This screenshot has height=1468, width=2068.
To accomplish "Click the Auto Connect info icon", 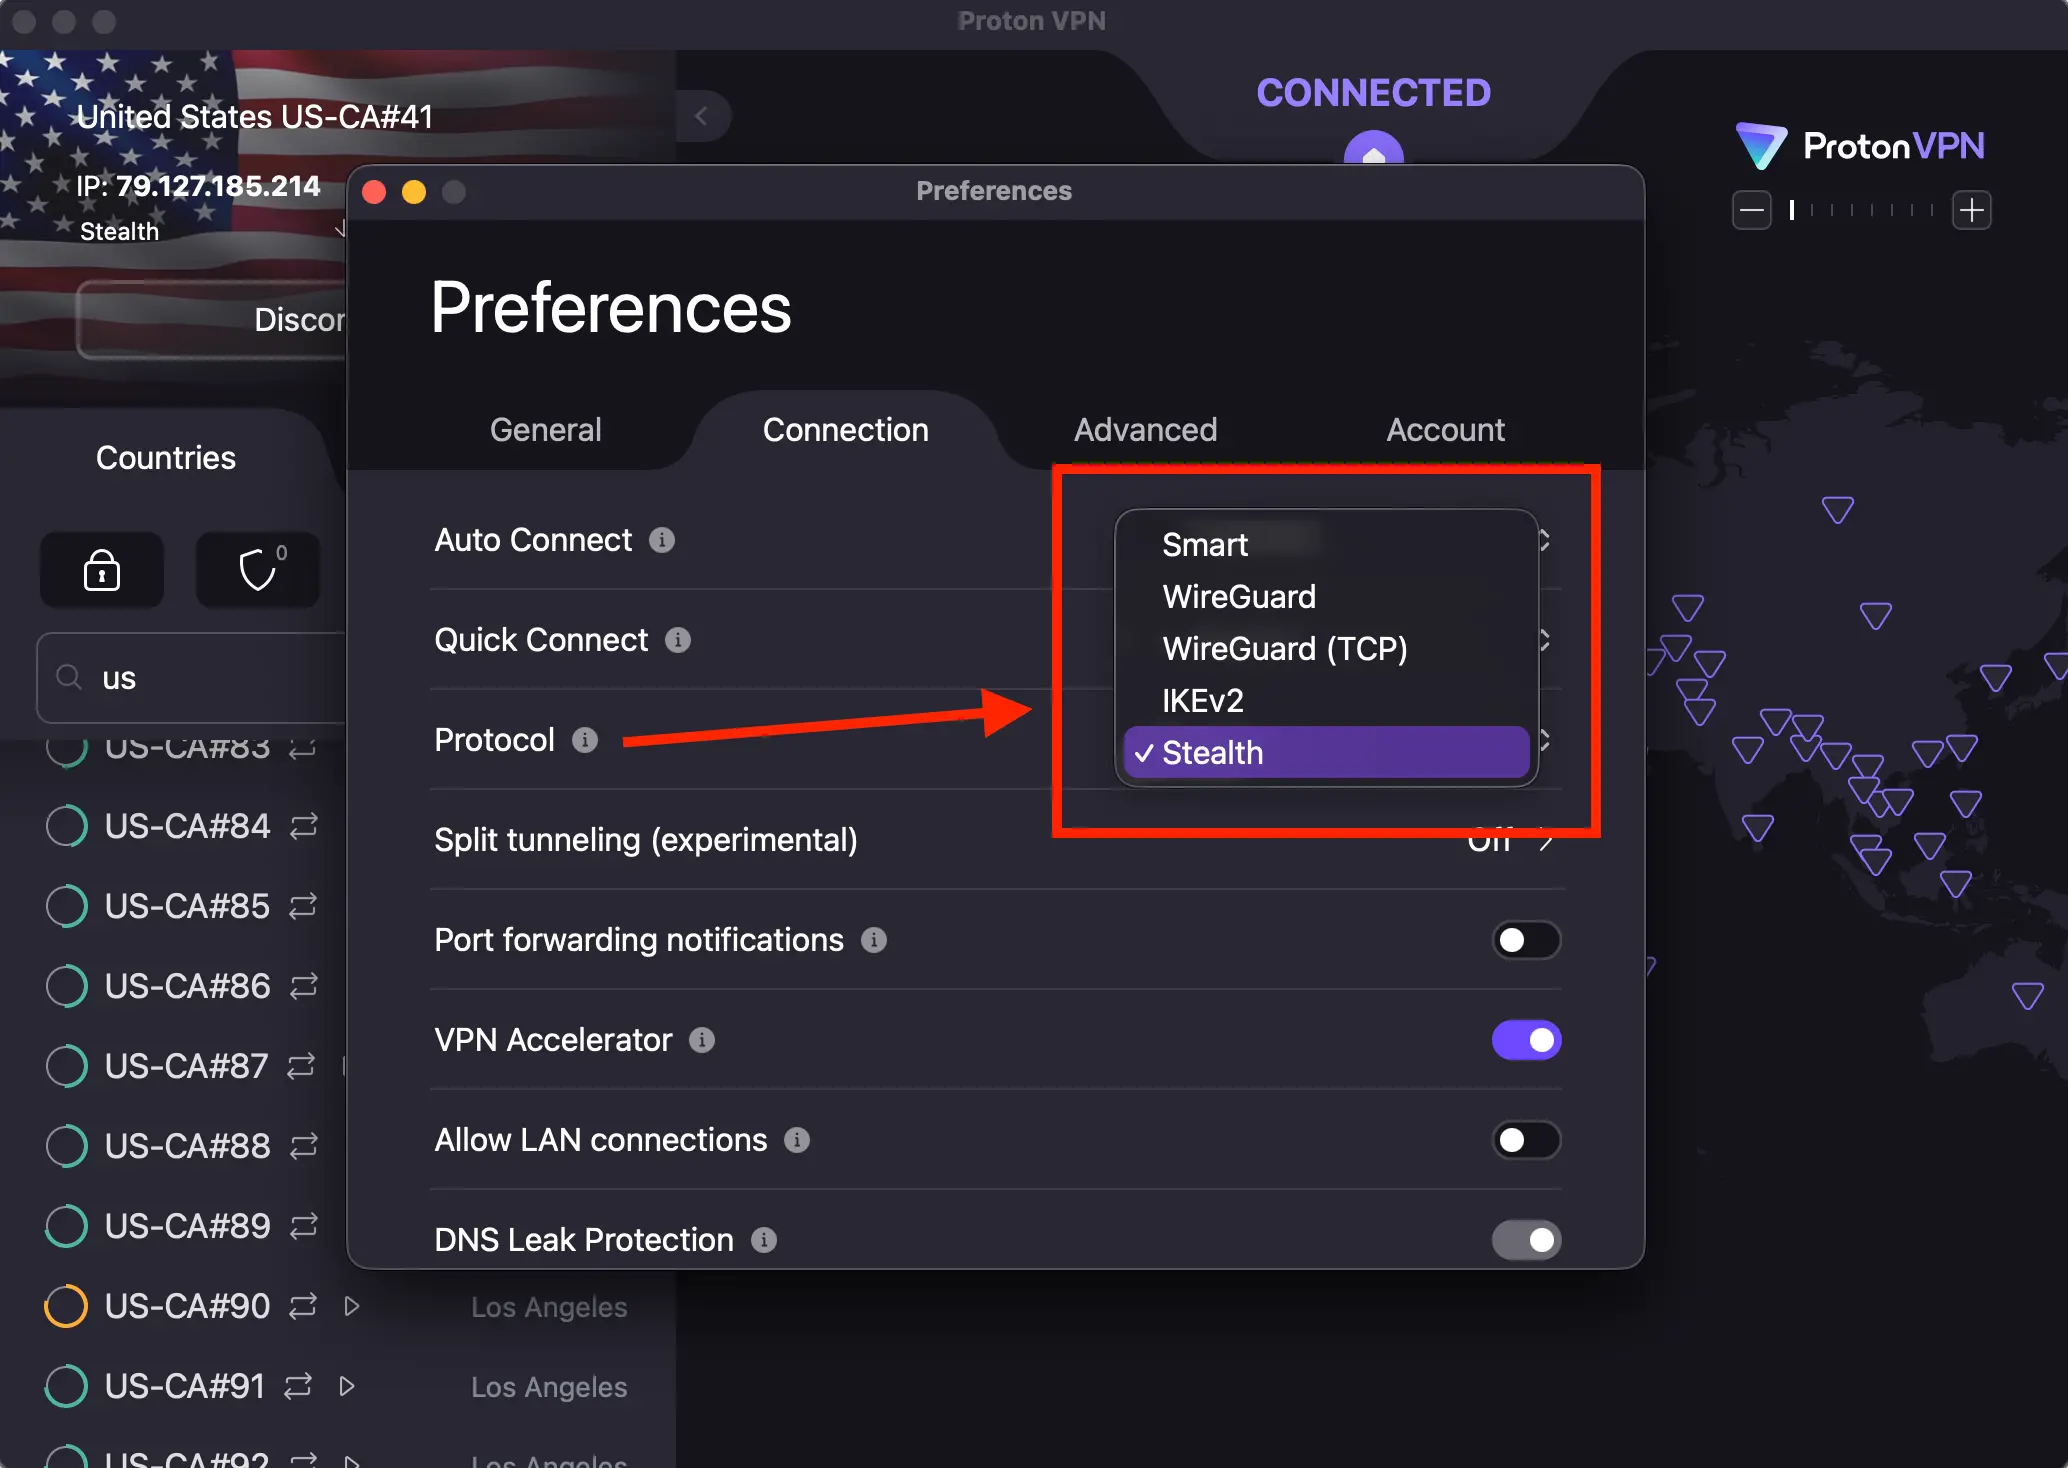I will 660,540.
